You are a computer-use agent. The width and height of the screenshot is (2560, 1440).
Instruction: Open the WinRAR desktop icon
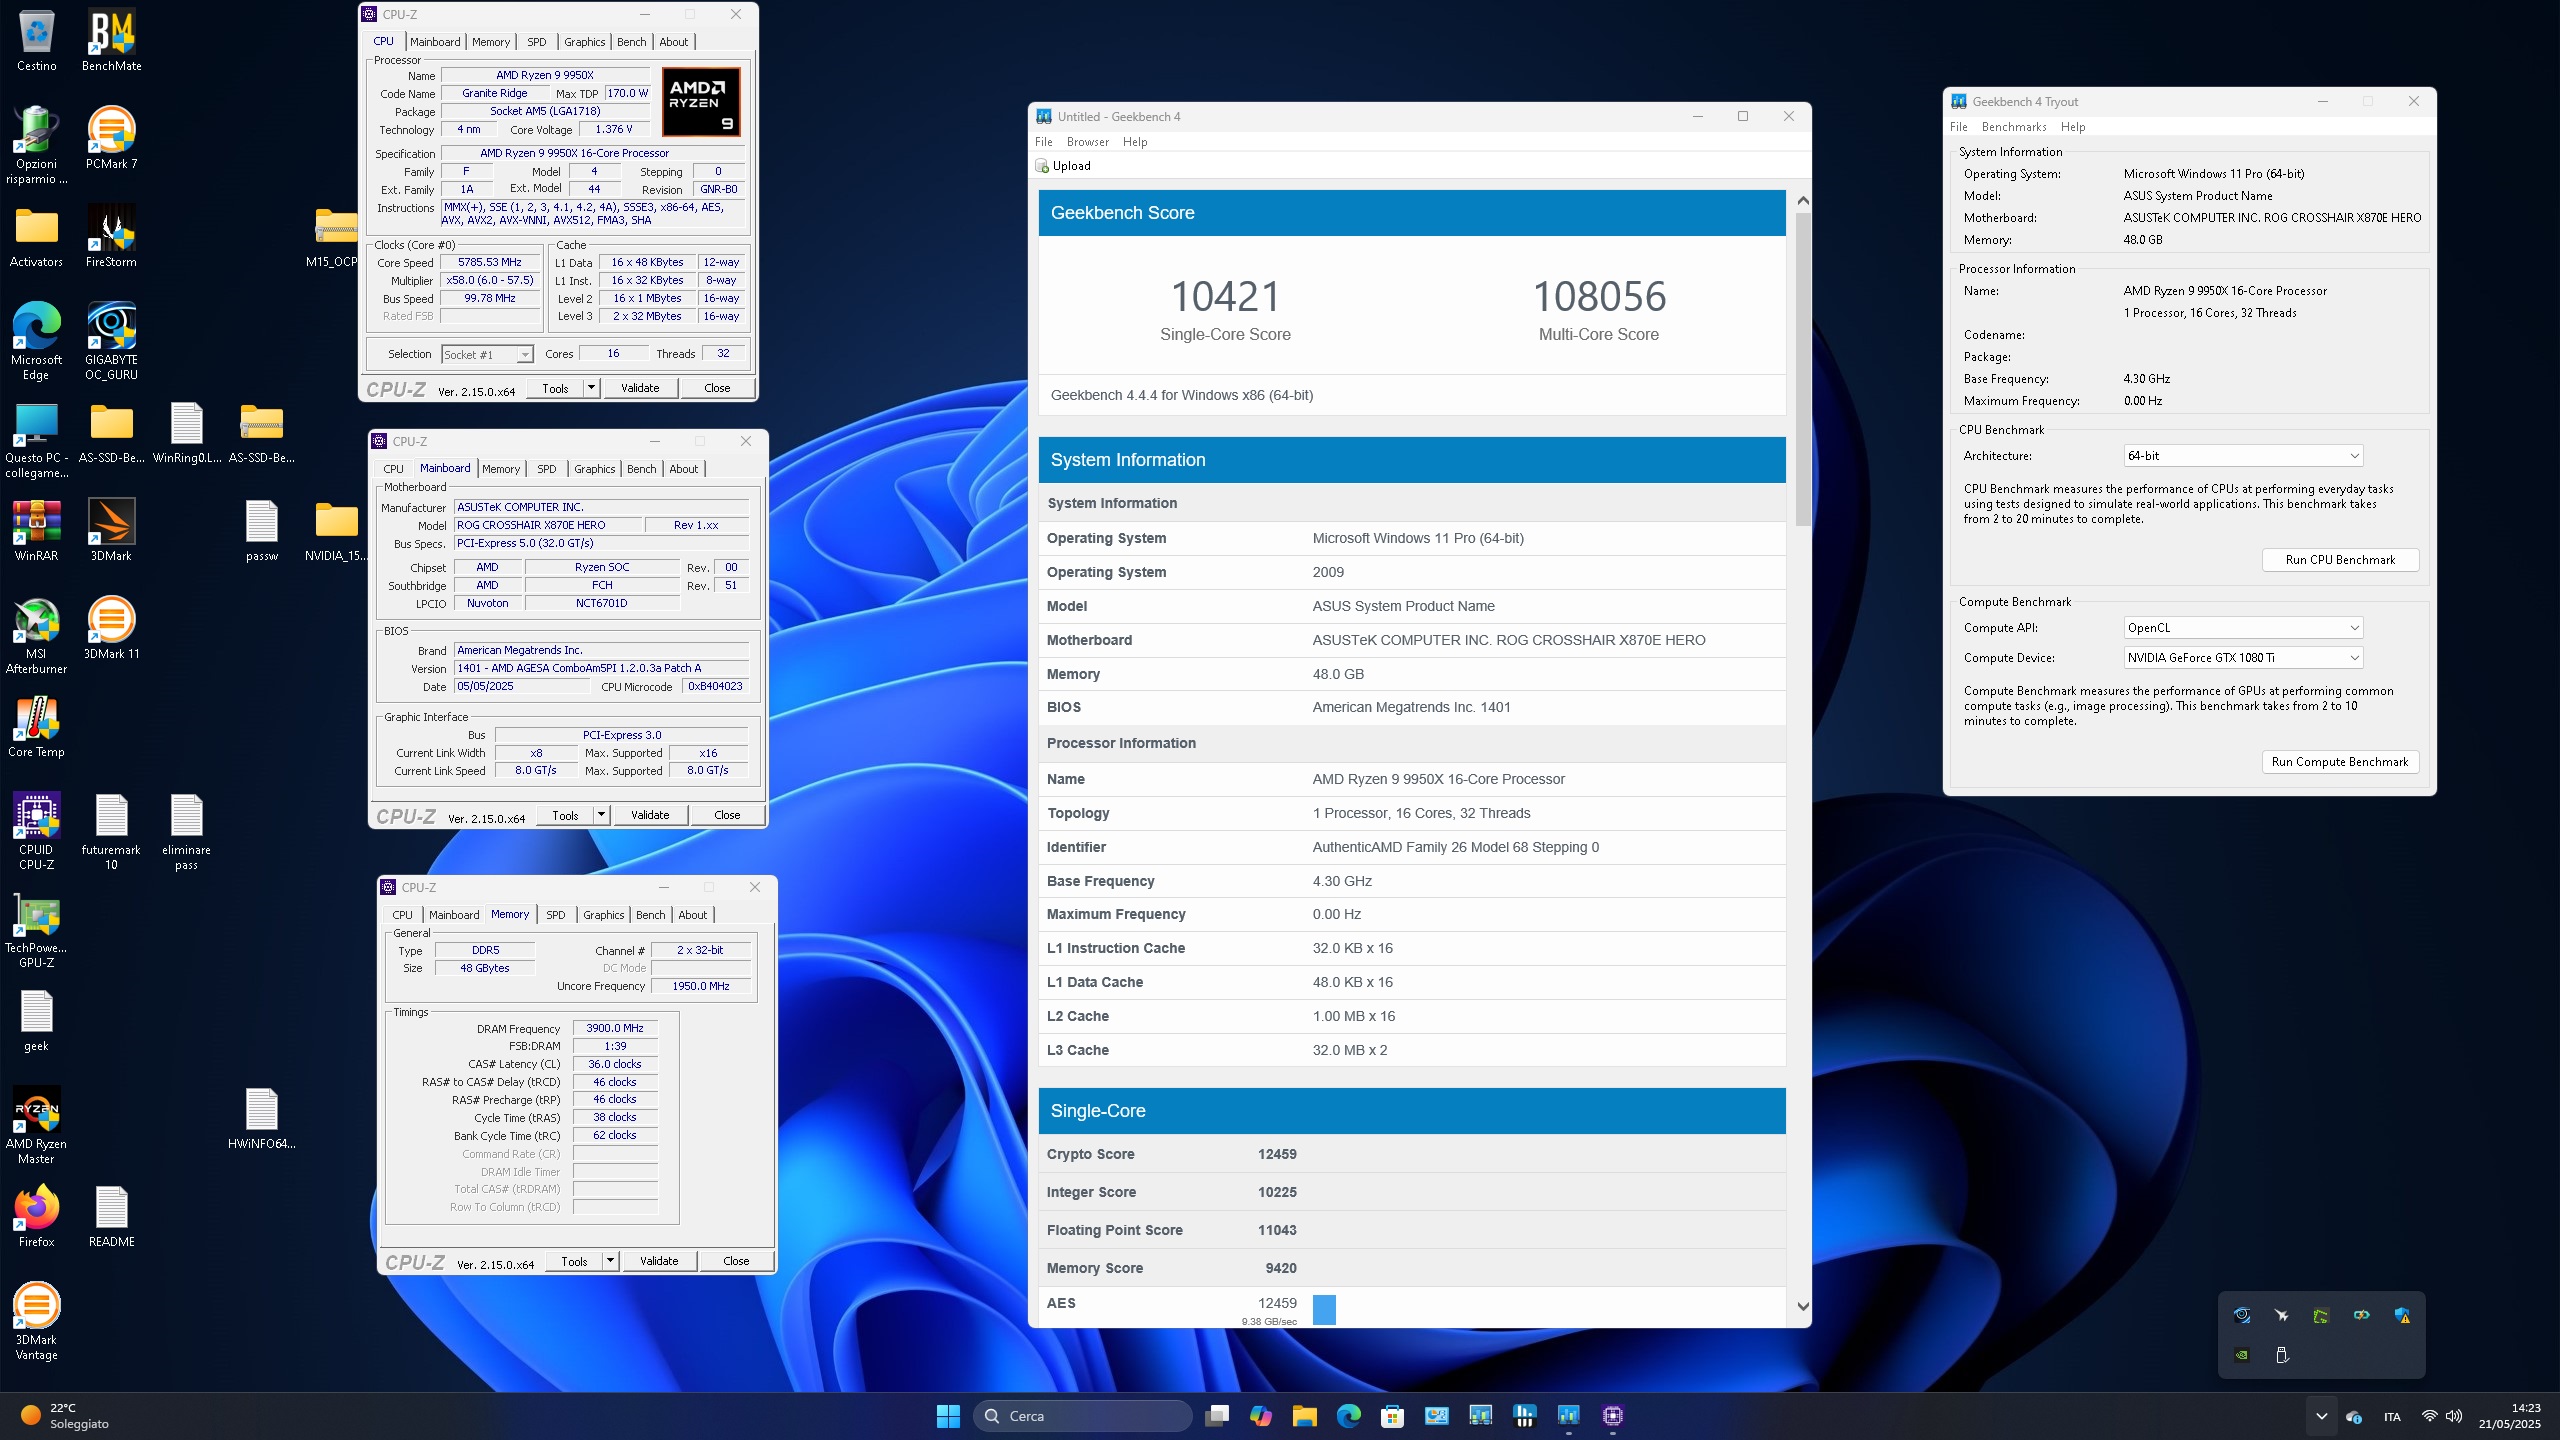36,531
